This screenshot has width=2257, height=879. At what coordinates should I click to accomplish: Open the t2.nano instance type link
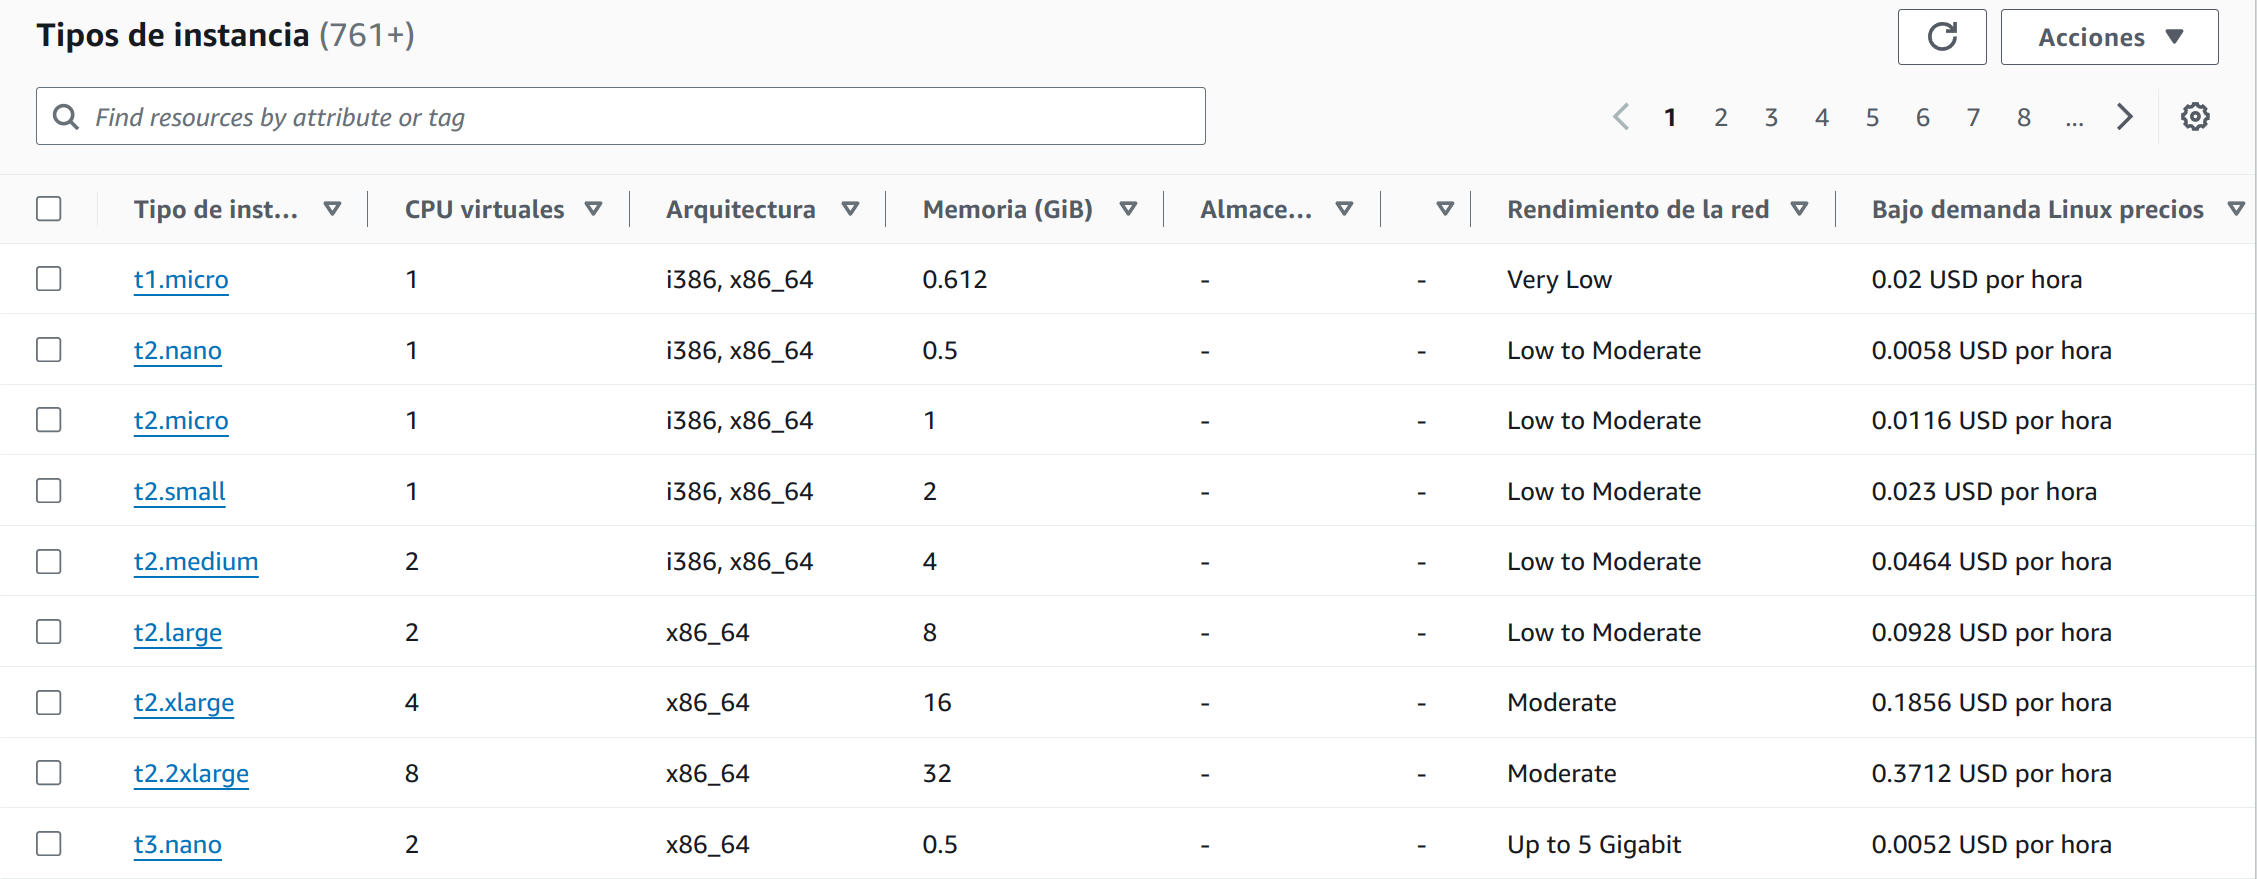coord(178,350)
